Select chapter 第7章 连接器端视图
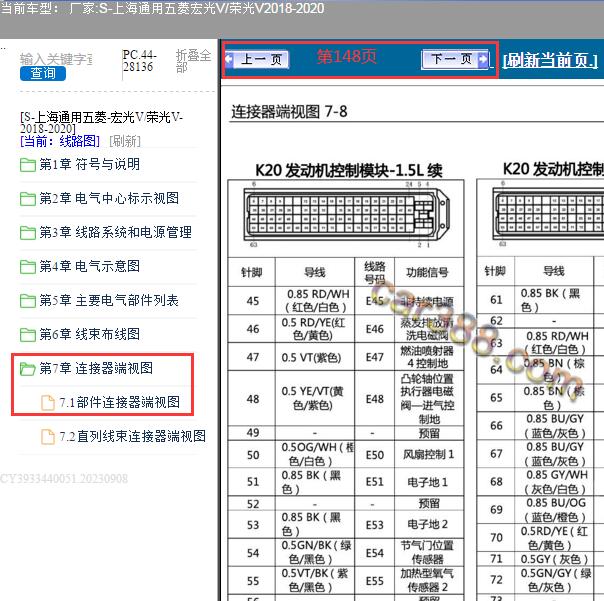 (96, 368)
